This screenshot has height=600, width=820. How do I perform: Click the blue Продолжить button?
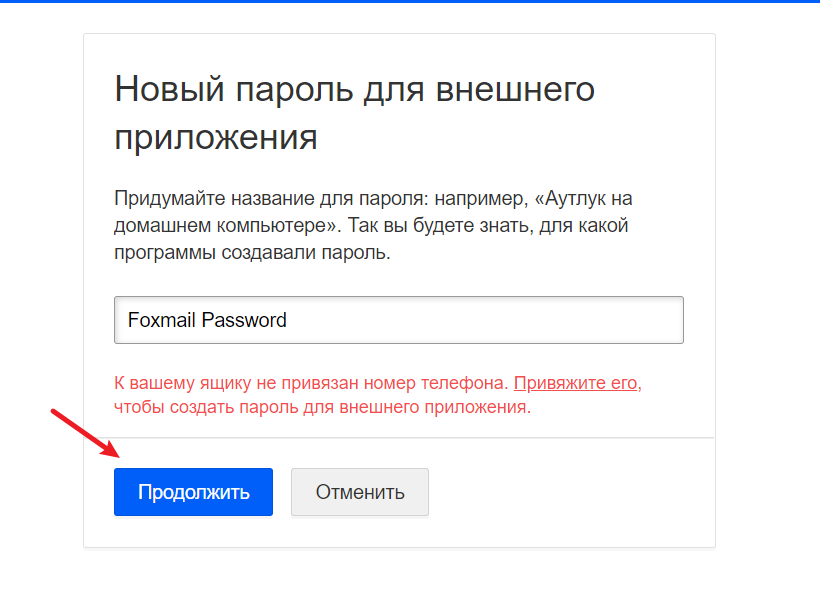tap(193, 492)
